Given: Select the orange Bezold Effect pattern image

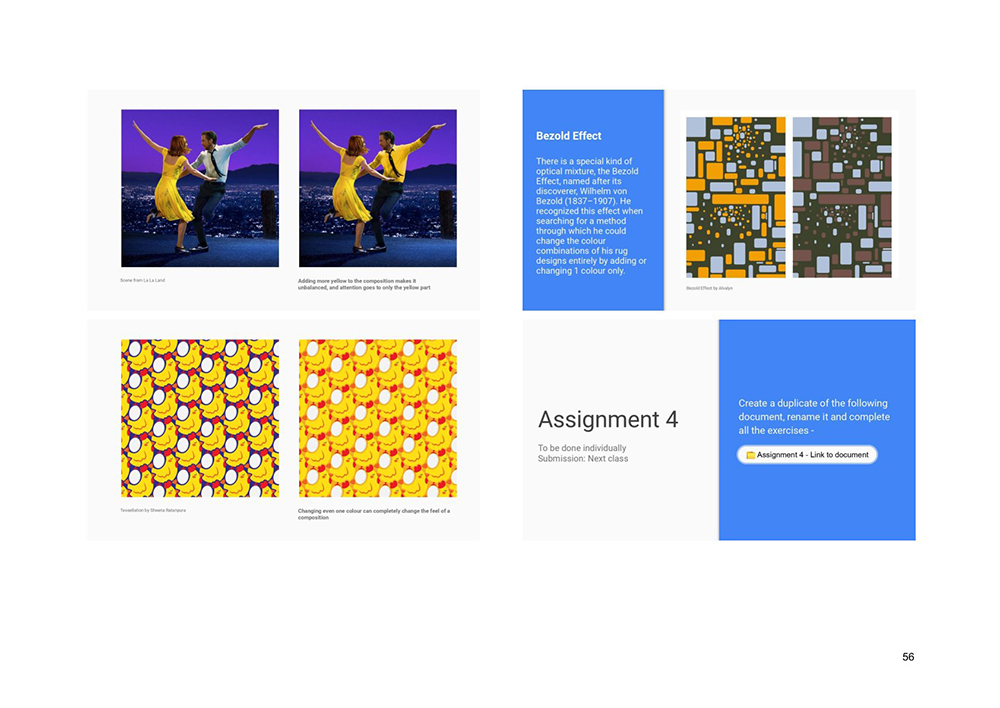Looking at the screenshot, I should (x=736, y=197).
